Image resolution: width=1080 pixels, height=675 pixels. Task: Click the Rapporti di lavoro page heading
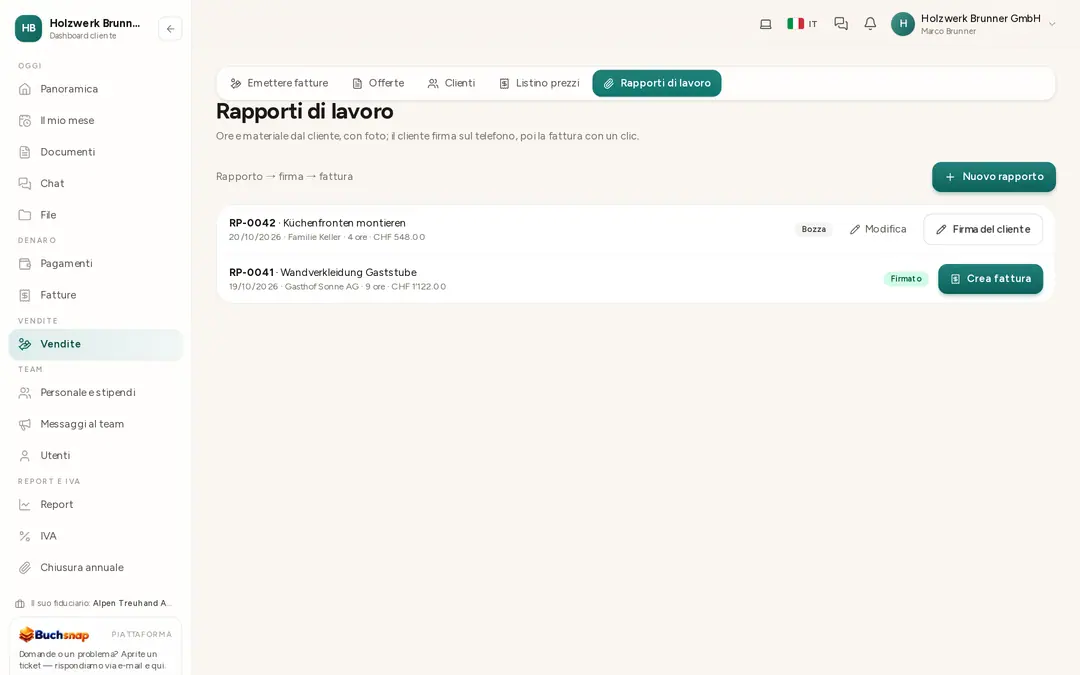[x=305, y=112]
